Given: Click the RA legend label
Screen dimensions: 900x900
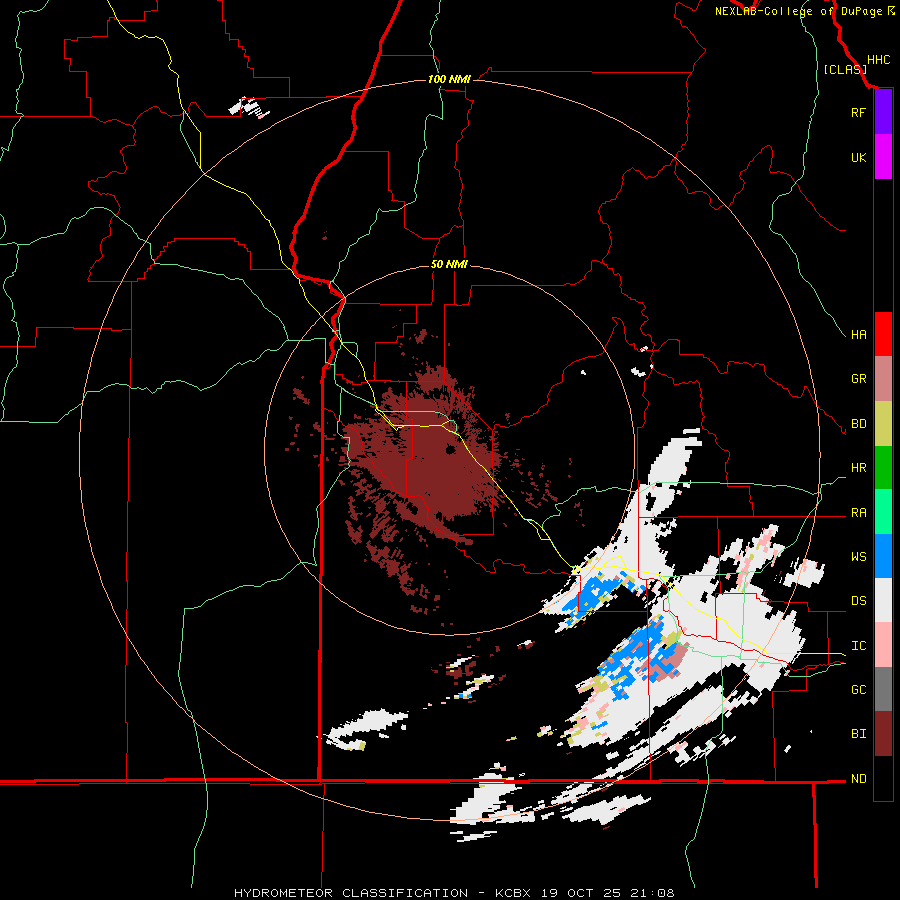Looking at the screenshot, I should coord(858,513).
